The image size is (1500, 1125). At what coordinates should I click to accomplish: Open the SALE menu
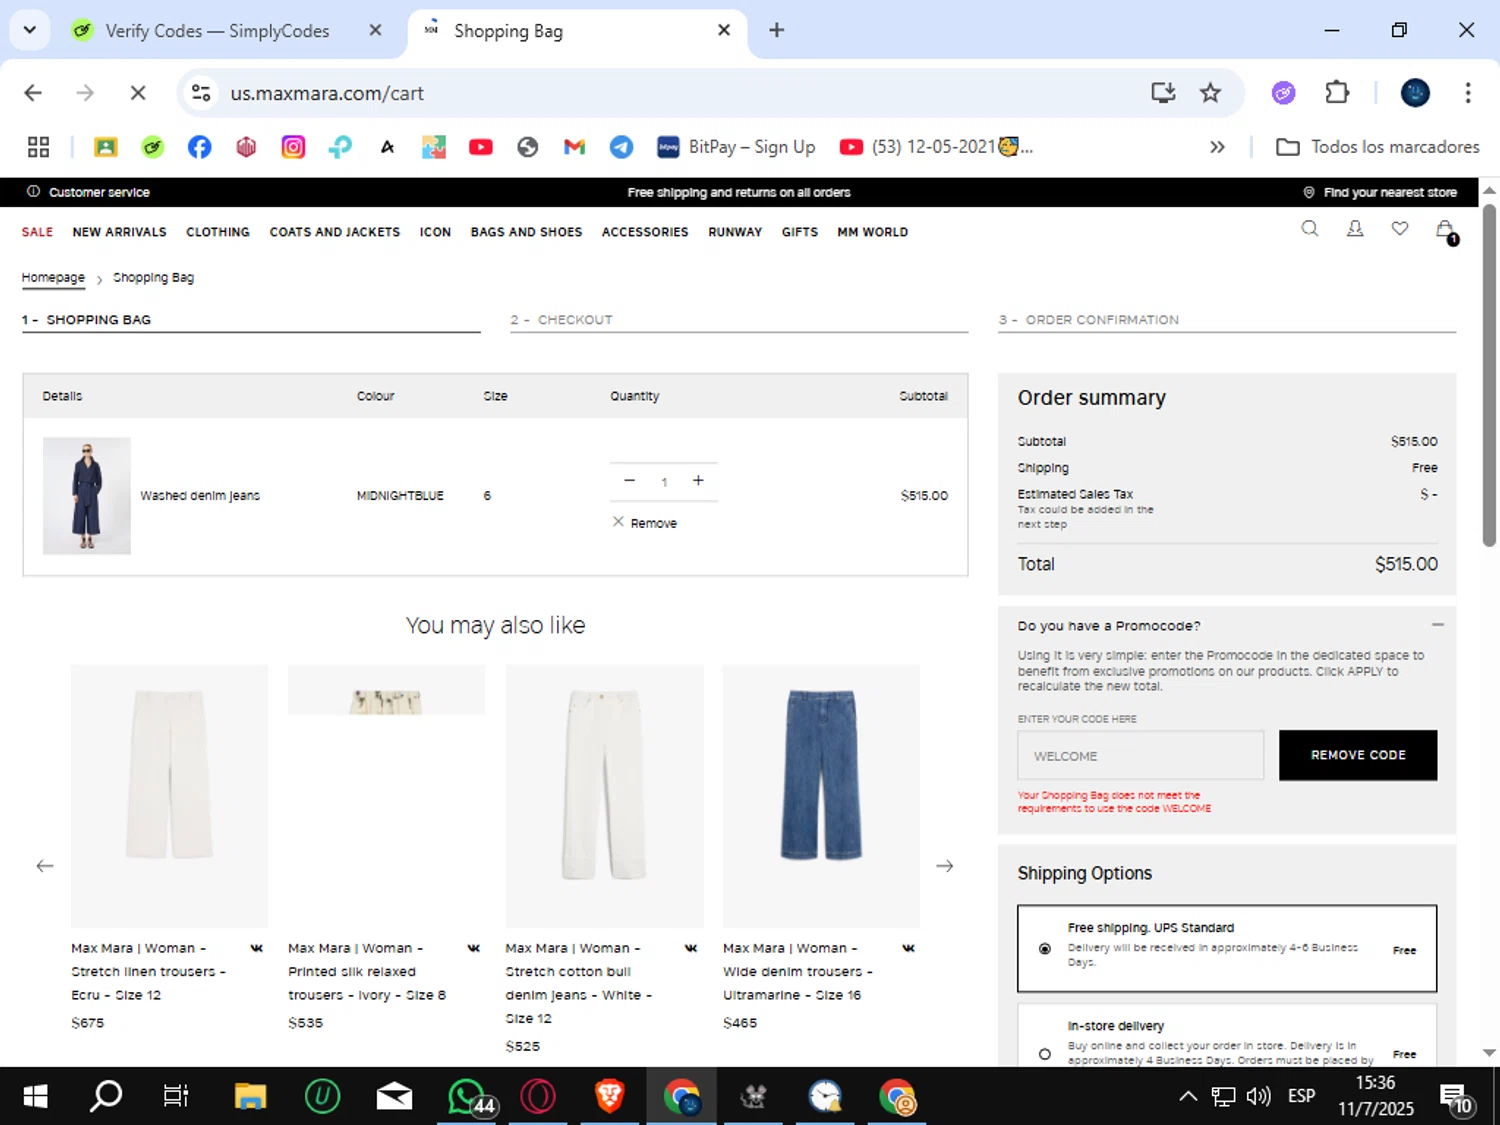tap(37, 232)
